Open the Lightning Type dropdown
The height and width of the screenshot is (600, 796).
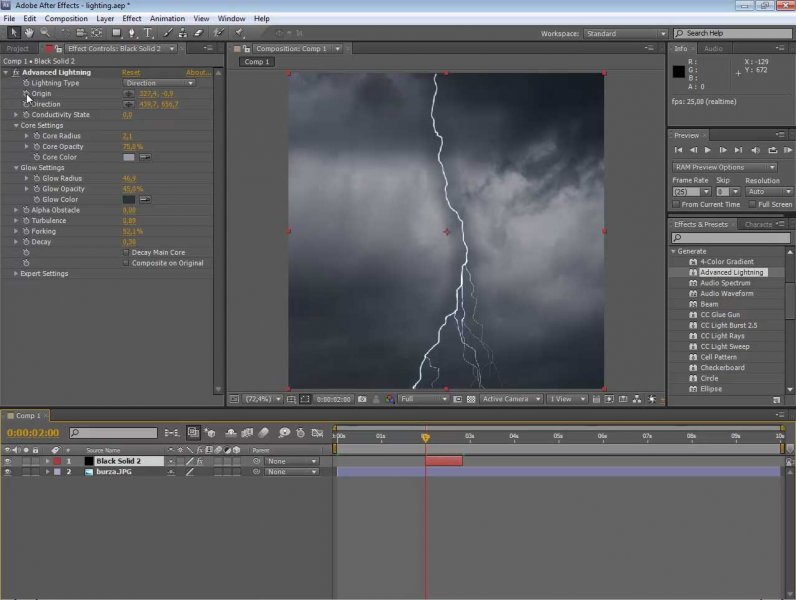[x=158, y=83]
